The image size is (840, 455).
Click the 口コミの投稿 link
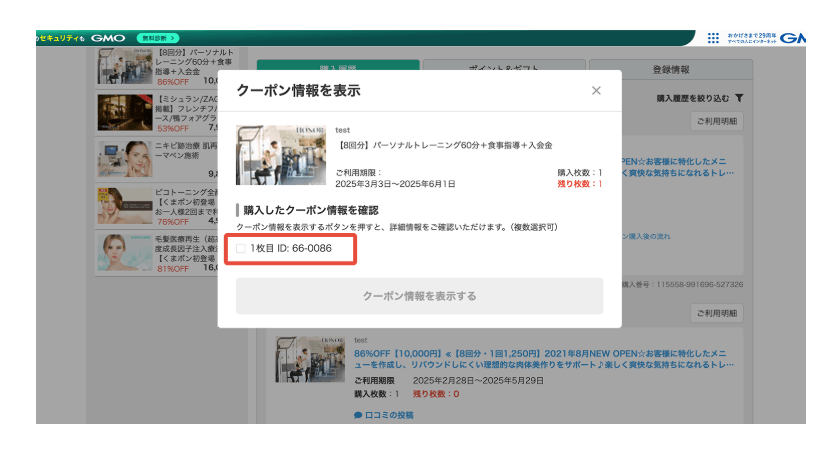pyautogui.click(x=389, y=415)
